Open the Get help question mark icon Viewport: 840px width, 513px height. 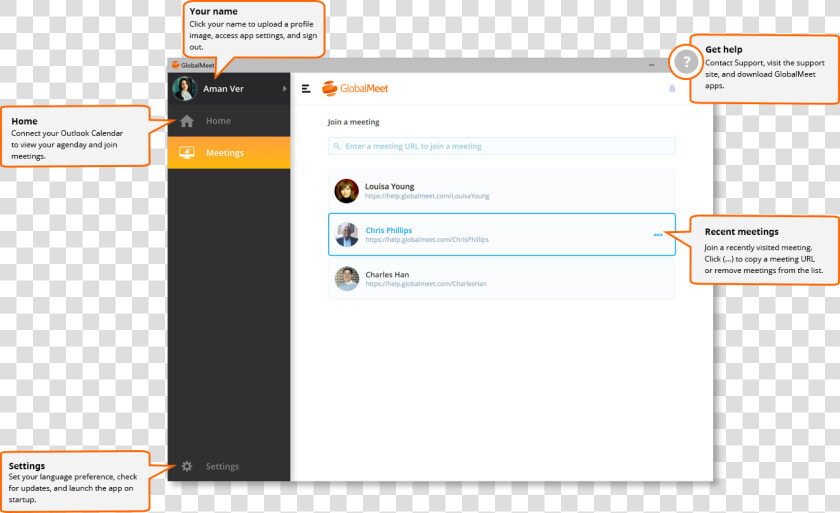click(x=686, y=62)
